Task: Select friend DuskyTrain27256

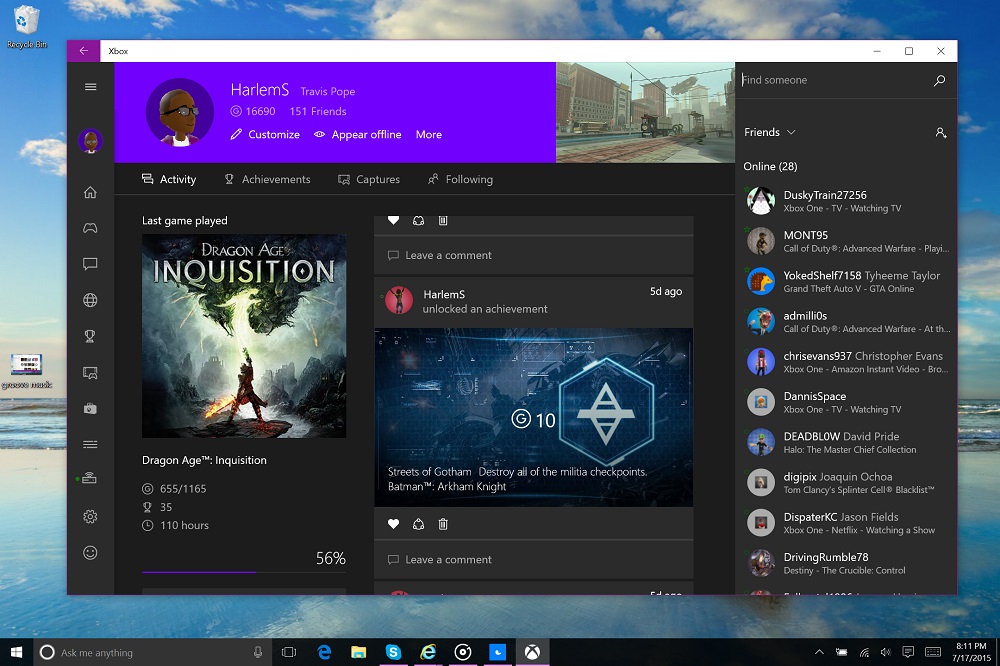Action: [x=846, y=201]
